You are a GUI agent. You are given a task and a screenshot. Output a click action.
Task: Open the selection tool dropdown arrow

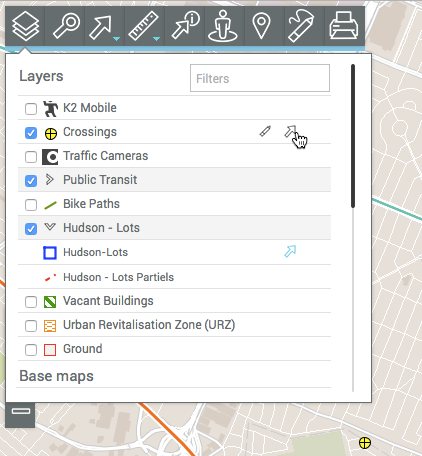click(x=116, y=39)
